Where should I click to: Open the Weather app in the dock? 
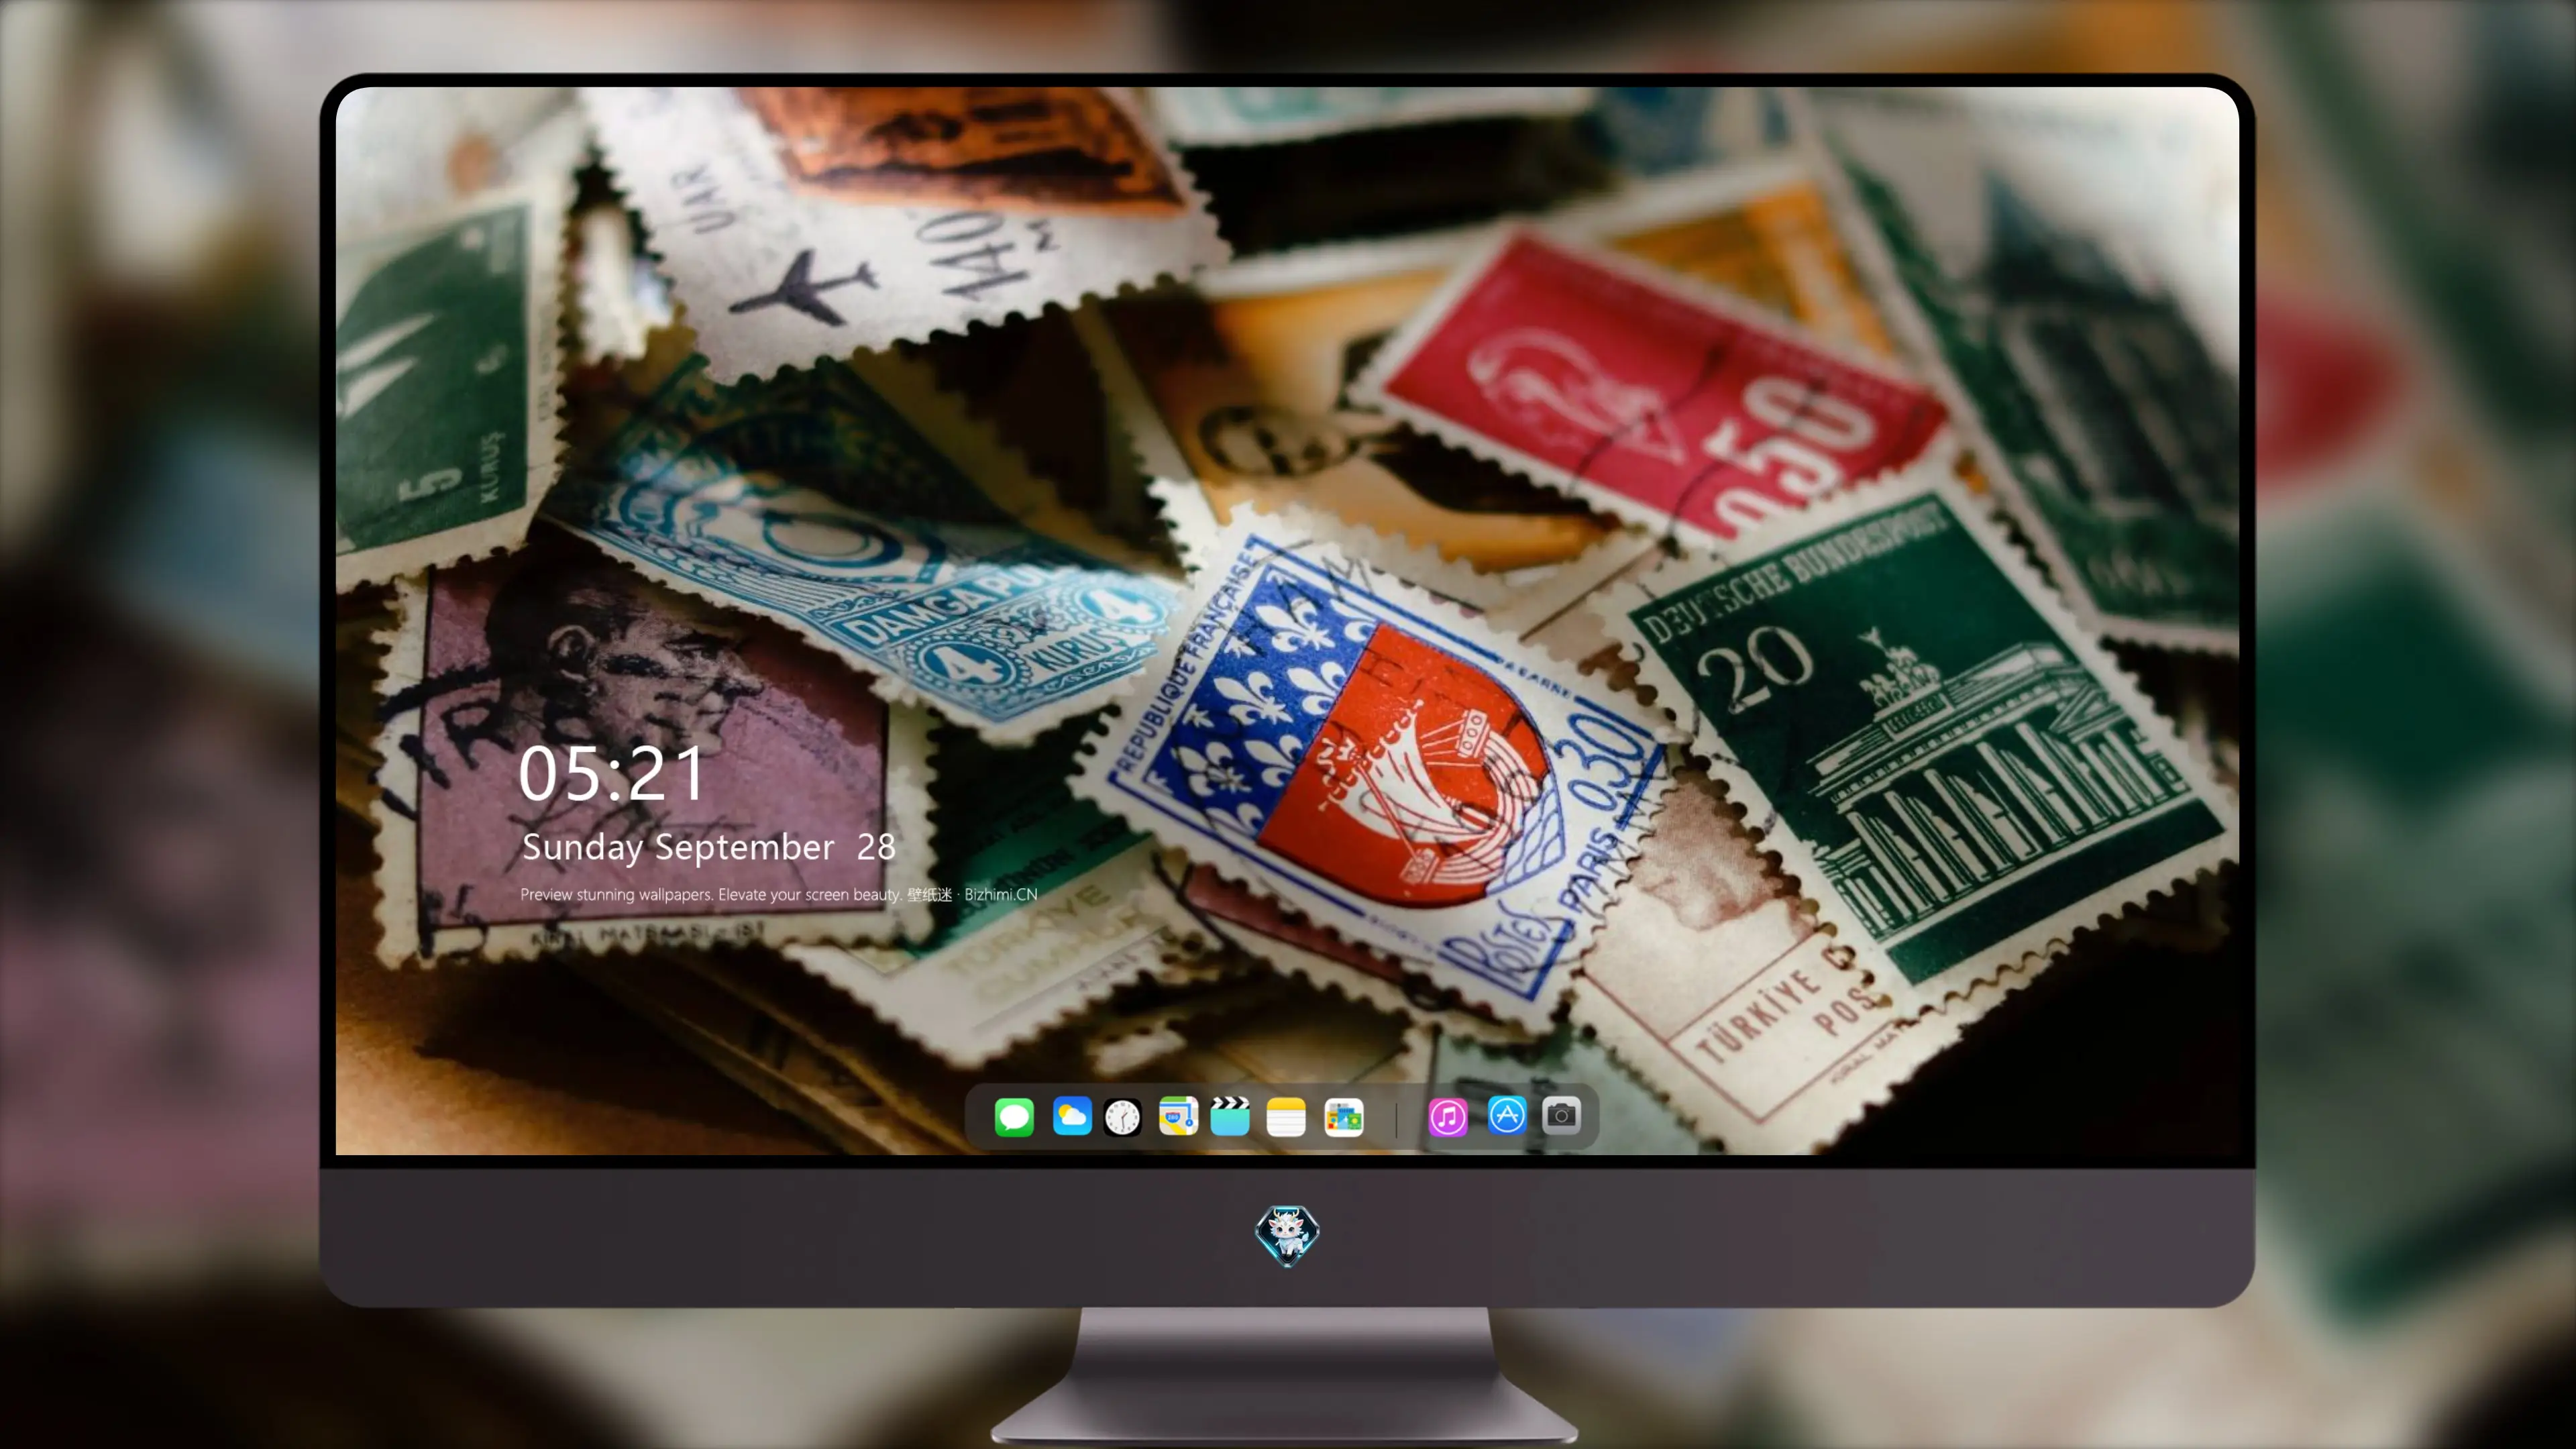[x=1072, y=1116]
